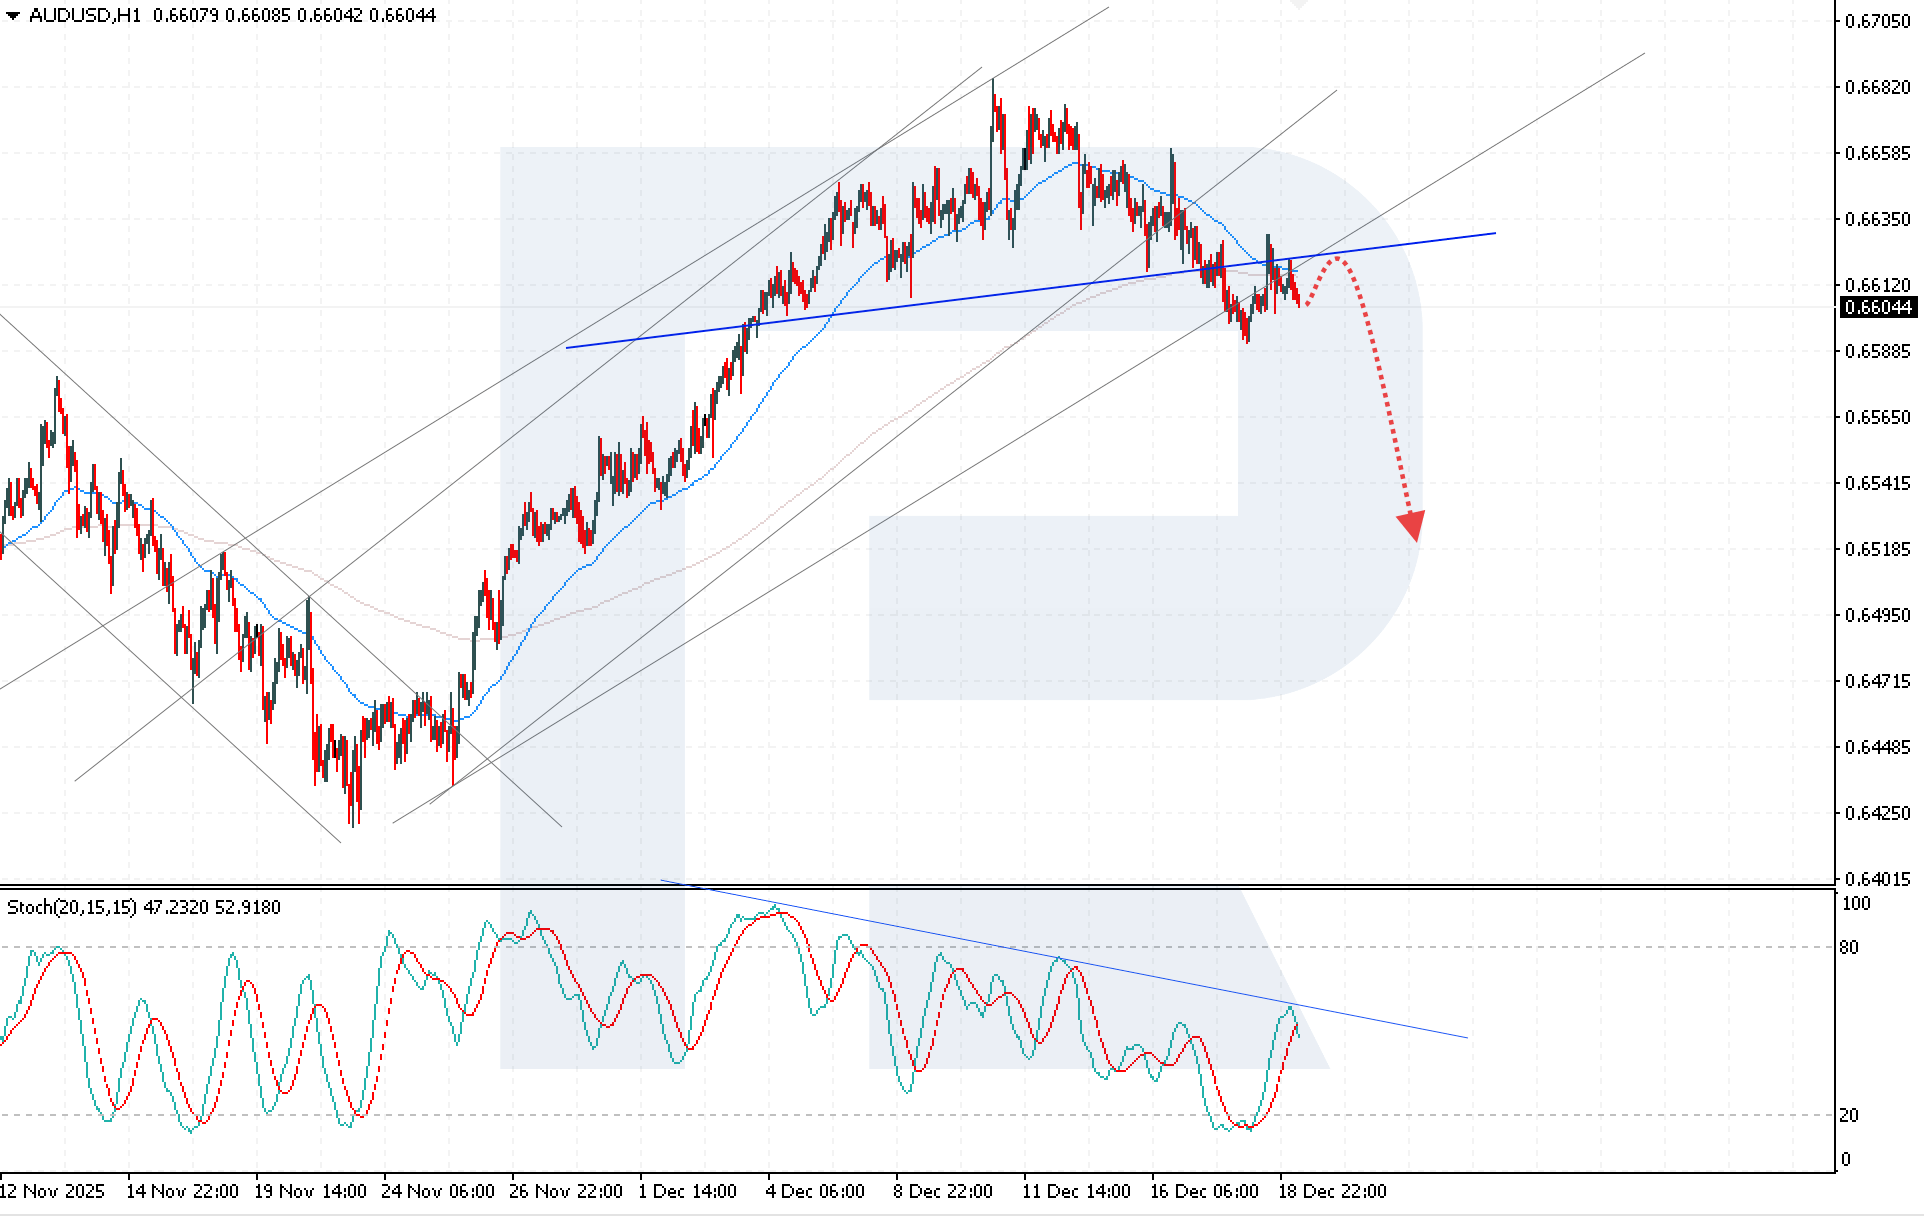This screenshot has width=1924, height=1216.
Task: Click the stochastic 80 level label
Action: 1849,947
